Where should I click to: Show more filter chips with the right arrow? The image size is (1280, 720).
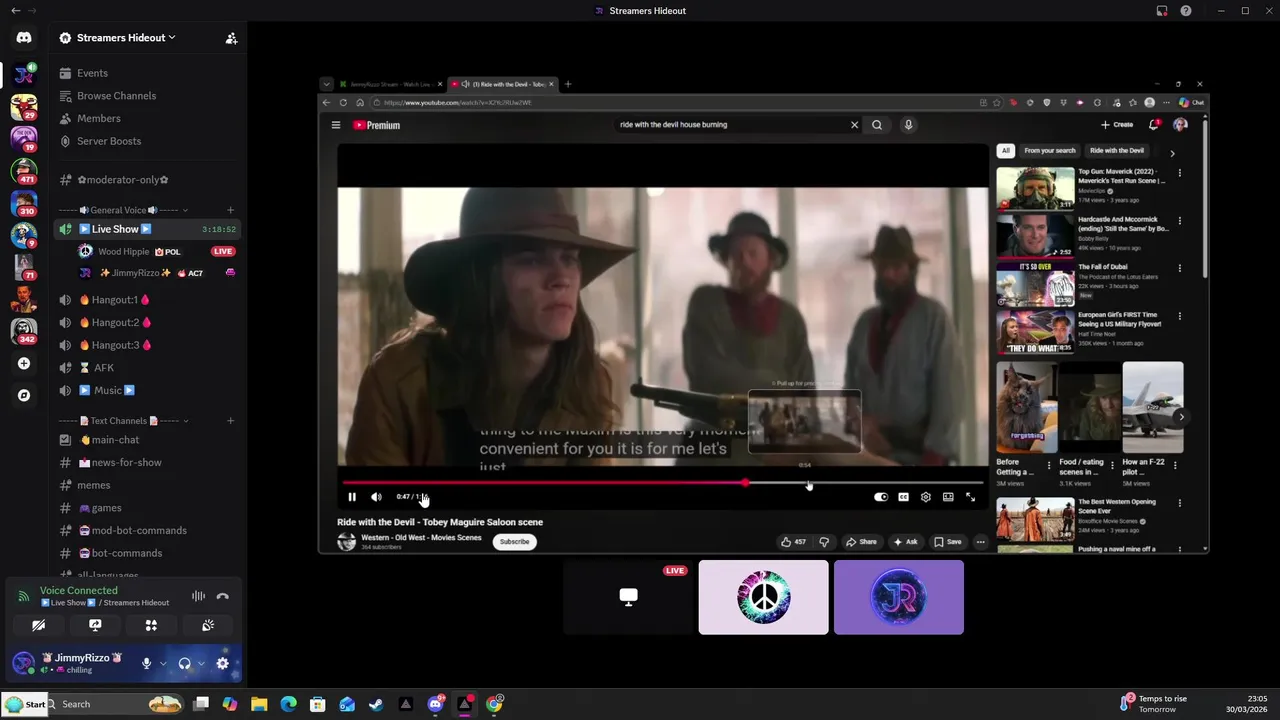click(1172, 153)
